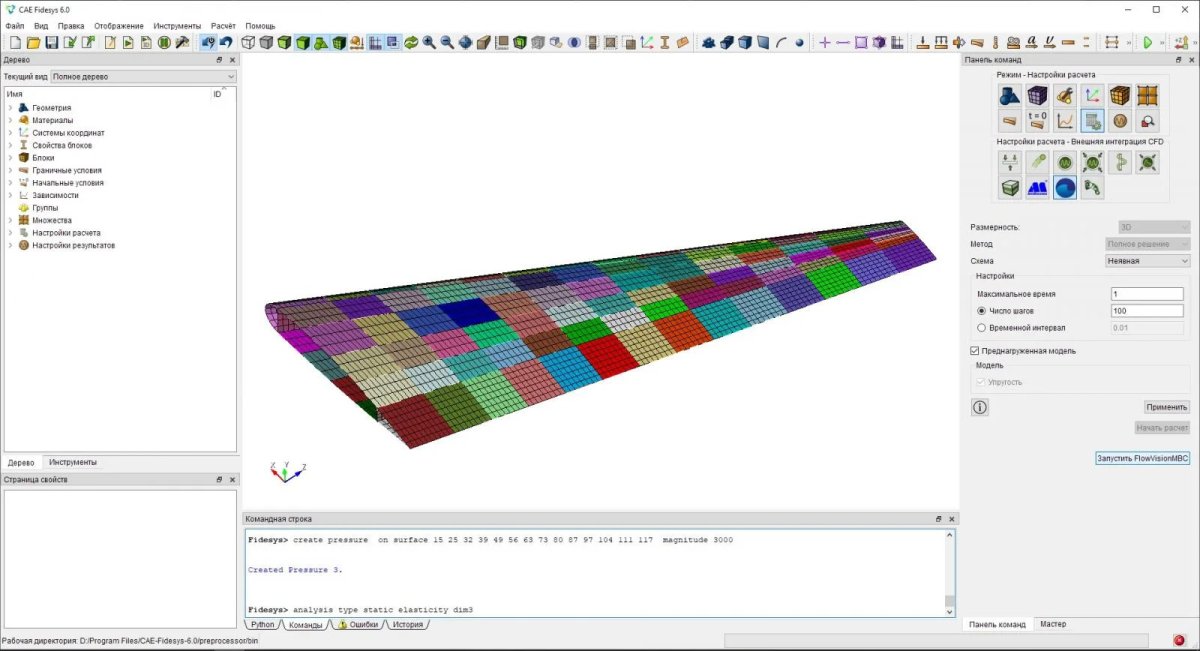Close the Командная строка panel
Image resolution: width=1200 pixels, height=651 pixels.
951,519
